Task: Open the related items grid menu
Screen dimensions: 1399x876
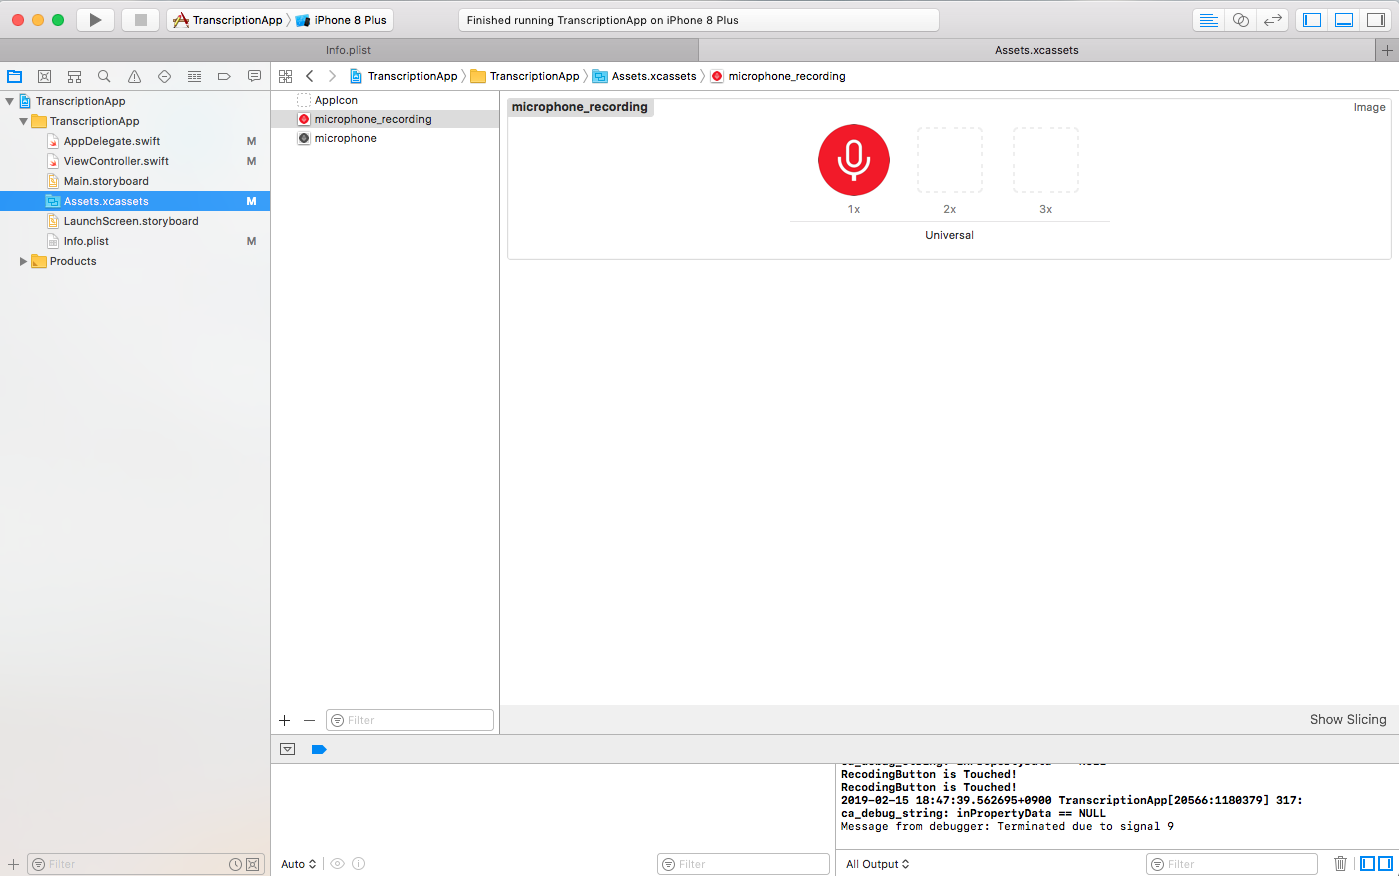Action: pos(286,76)
